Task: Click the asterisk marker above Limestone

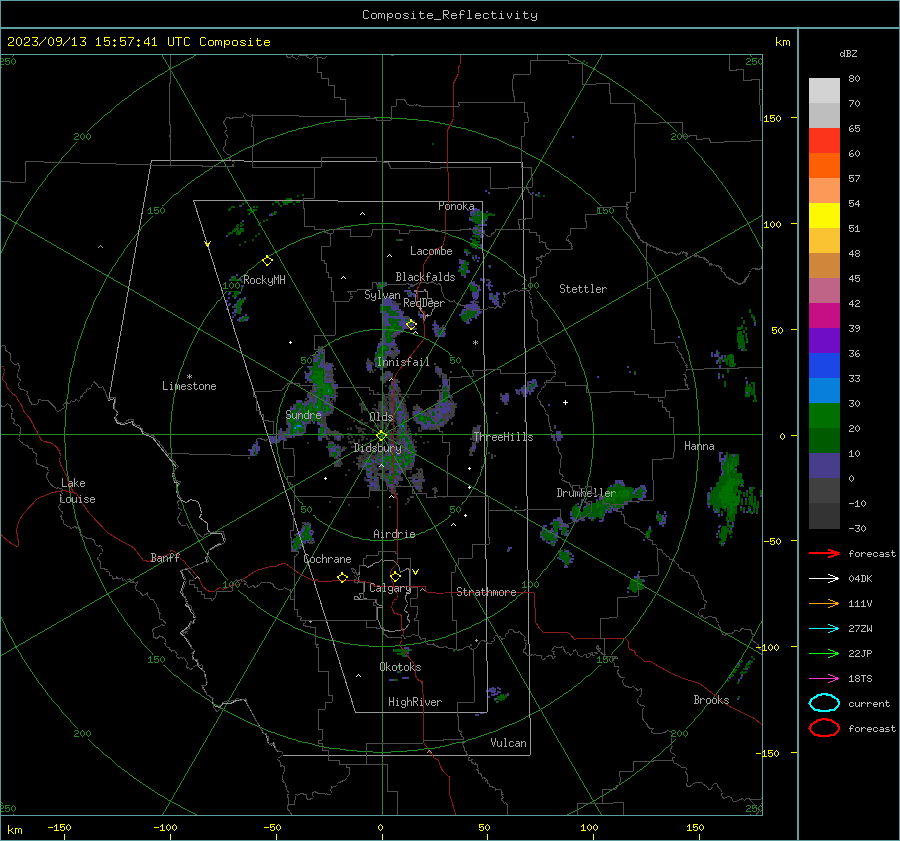Action: pyautogui.click(x=189, y=377)
